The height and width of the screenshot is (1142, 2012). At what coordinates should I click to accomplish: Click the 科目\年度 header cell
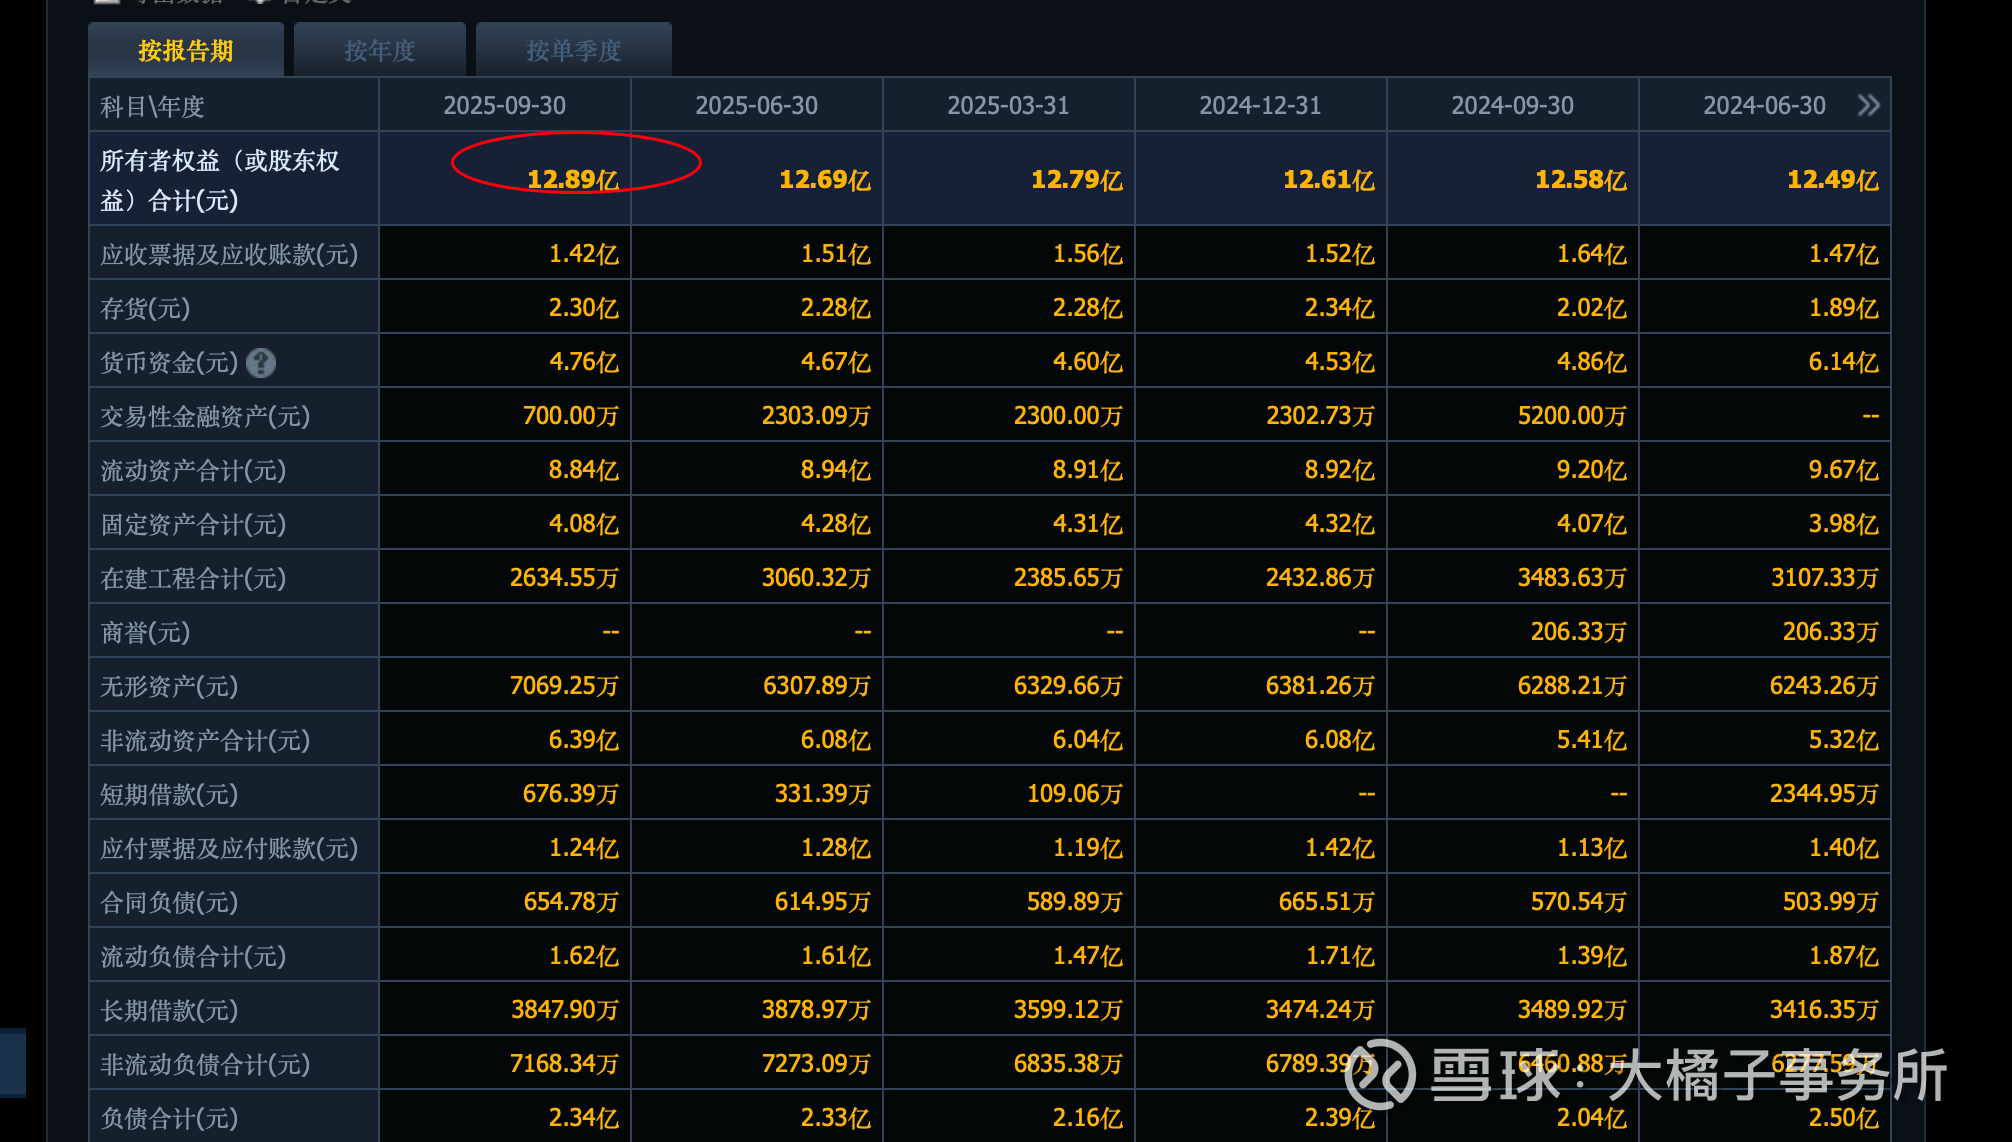(152, 106)
